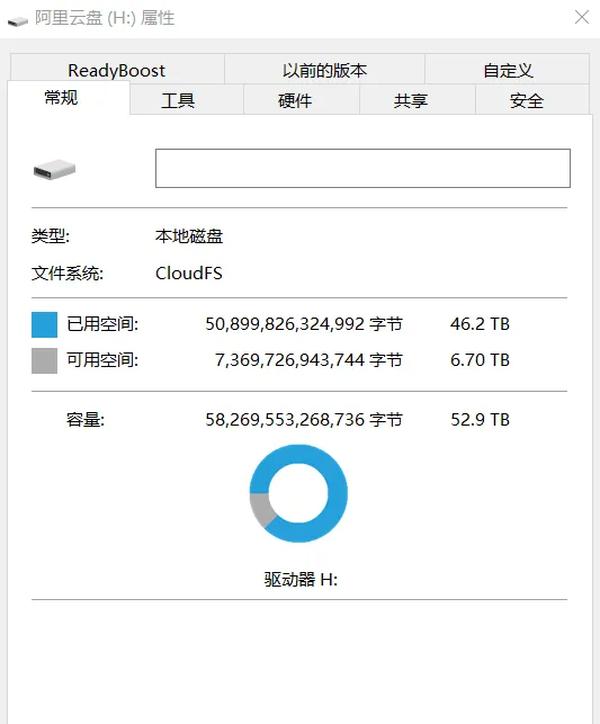
Task: Close the properties dialog
Action: coord(582,18)
